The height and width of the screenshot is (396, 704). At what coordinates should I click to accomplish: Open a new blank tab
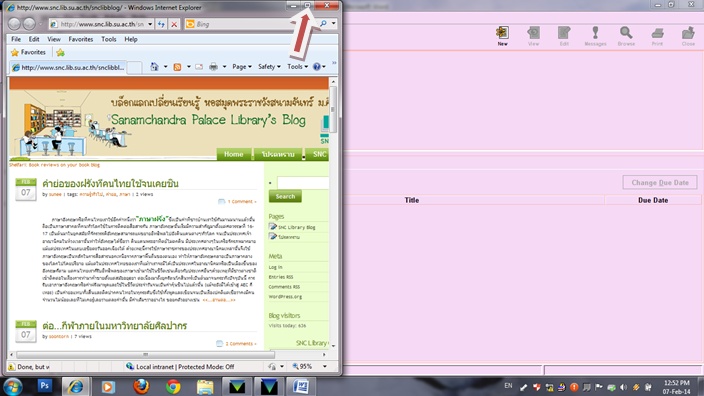(x=134, y=68)
